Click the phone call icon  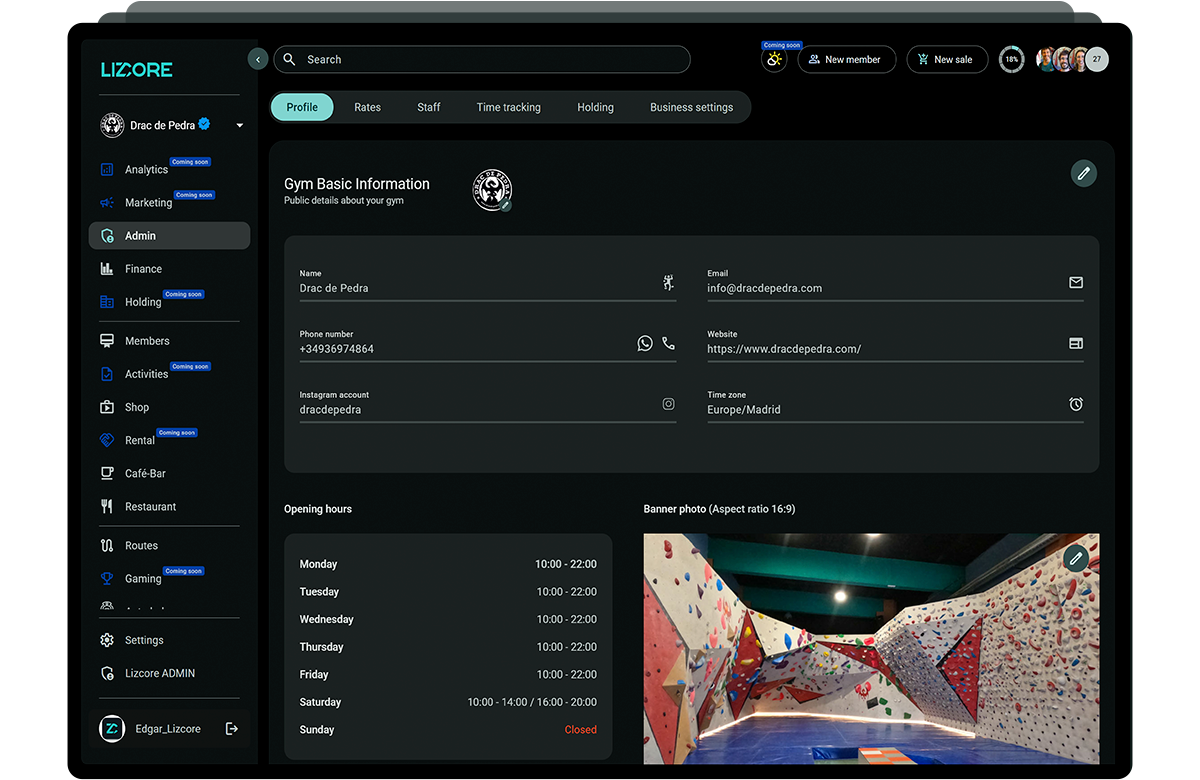[669, 343]
